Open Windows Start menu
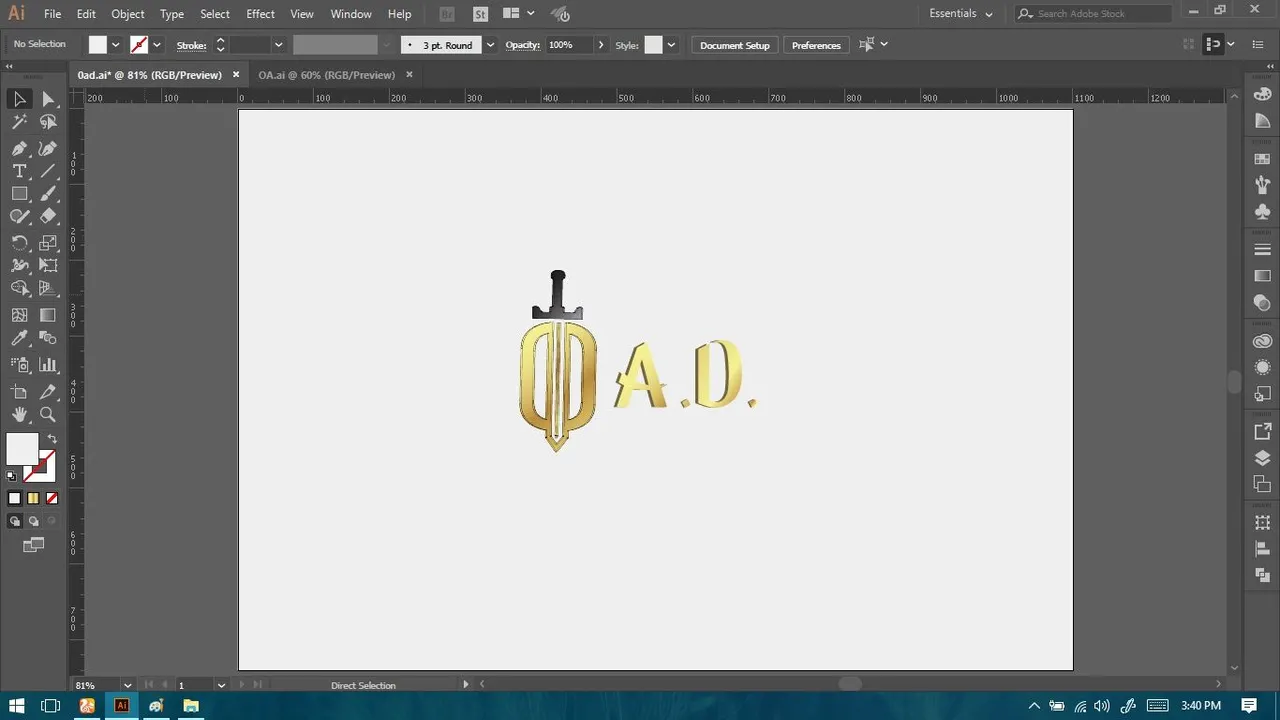The height and width of the screenshot is (720, 1280). (17, 706)
